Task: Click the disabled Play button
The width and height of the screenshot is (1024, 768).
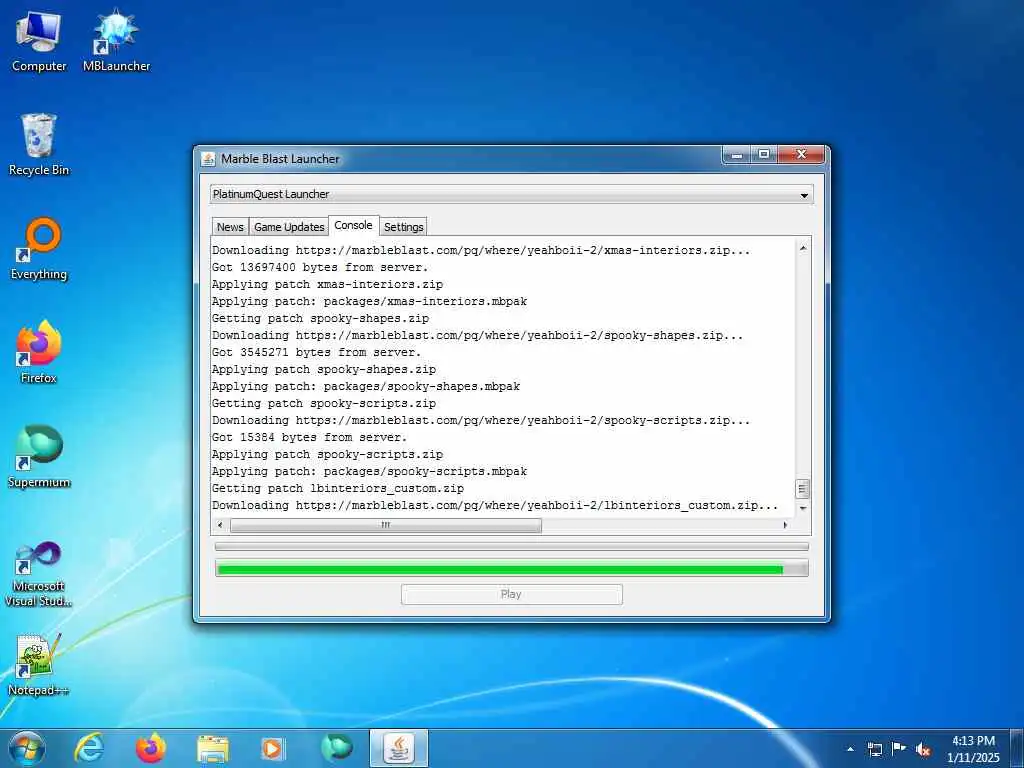Action: (x=511, y=594)
